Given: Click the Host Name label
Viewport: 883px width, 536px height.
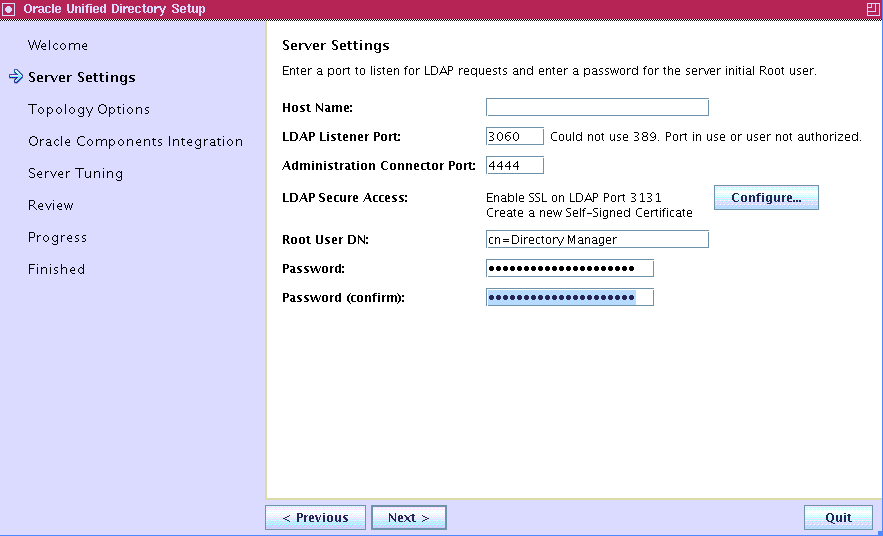Looking at the screenshot, I should coord(318,108).
